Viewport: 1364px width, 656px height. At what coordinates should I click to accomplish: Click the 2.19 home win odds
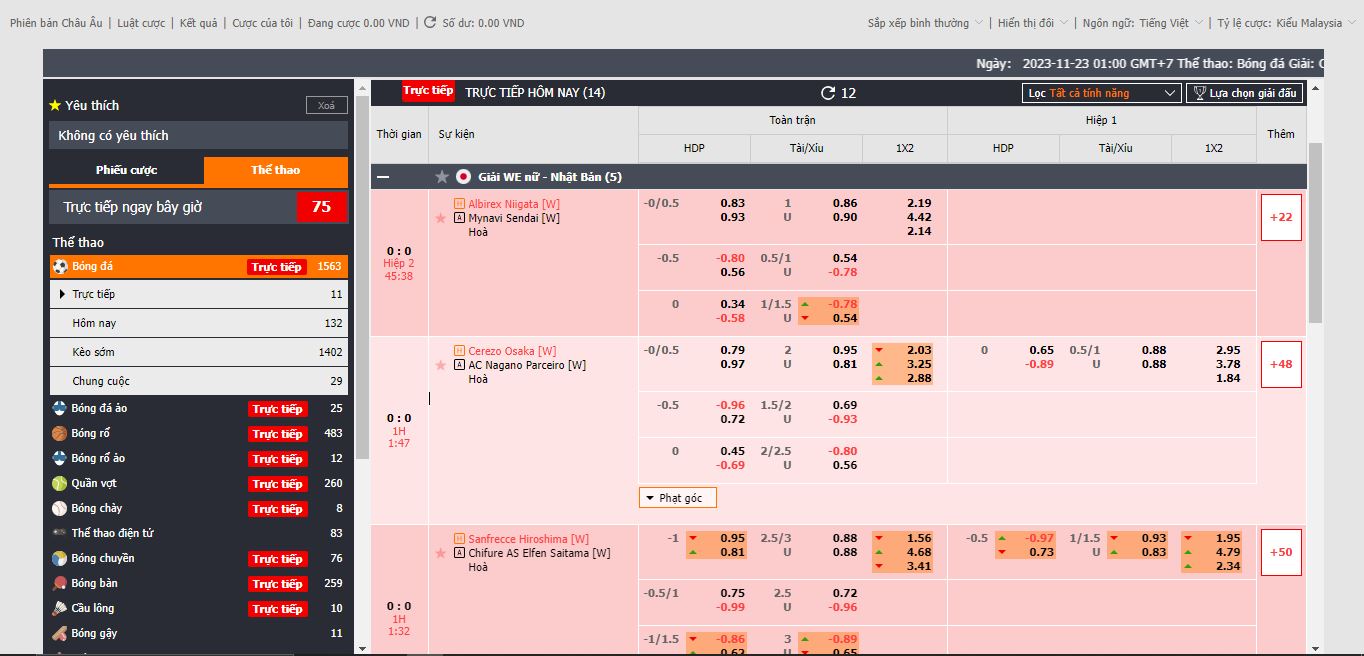(x=919, y=203)
